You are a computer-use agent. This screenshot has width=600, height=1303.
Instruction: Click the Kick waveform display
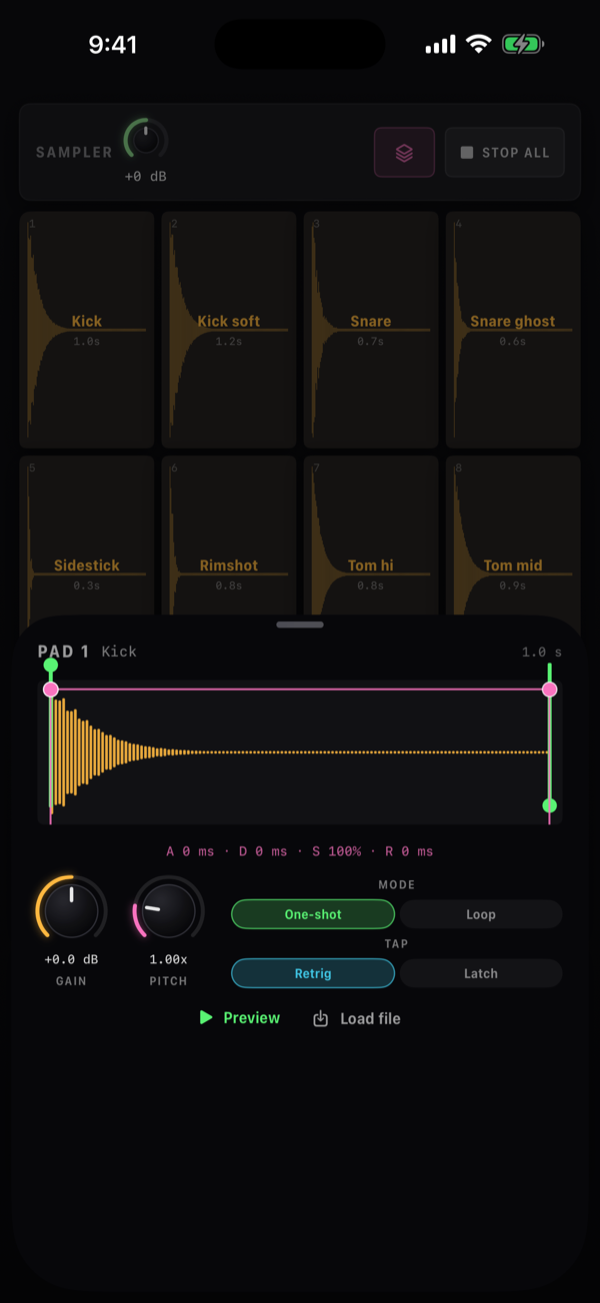pyautogui.click(x=300, y=752)
